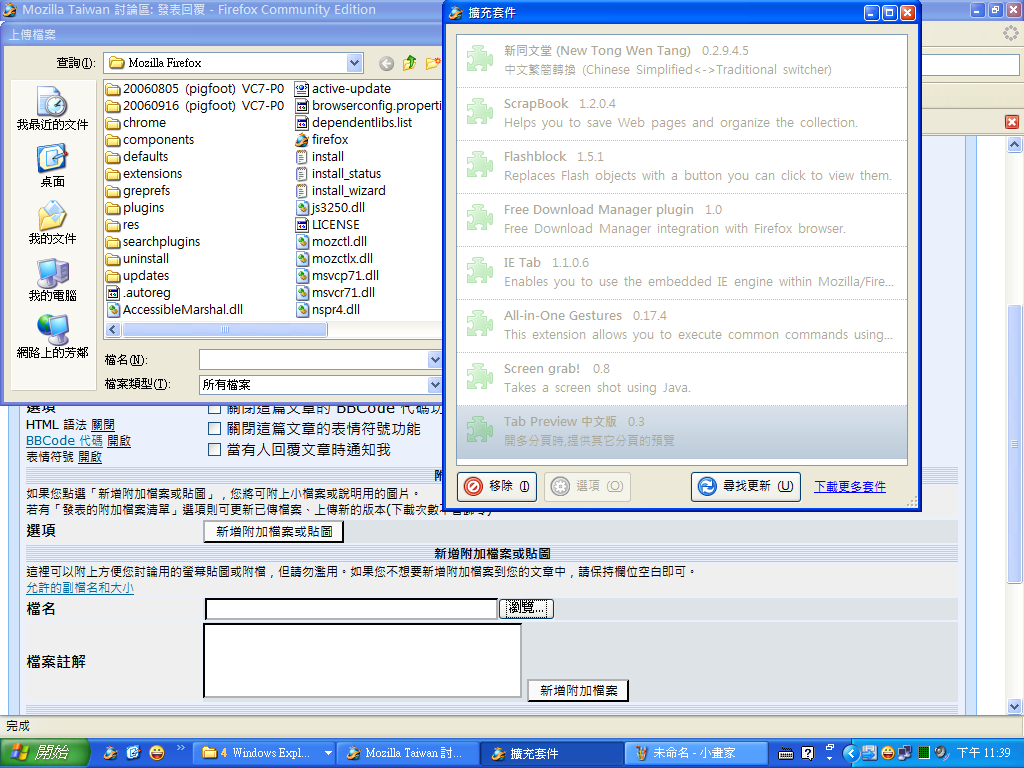Open the Windows Start button
Screen dimensions: 1024x768
pos(43,753)
